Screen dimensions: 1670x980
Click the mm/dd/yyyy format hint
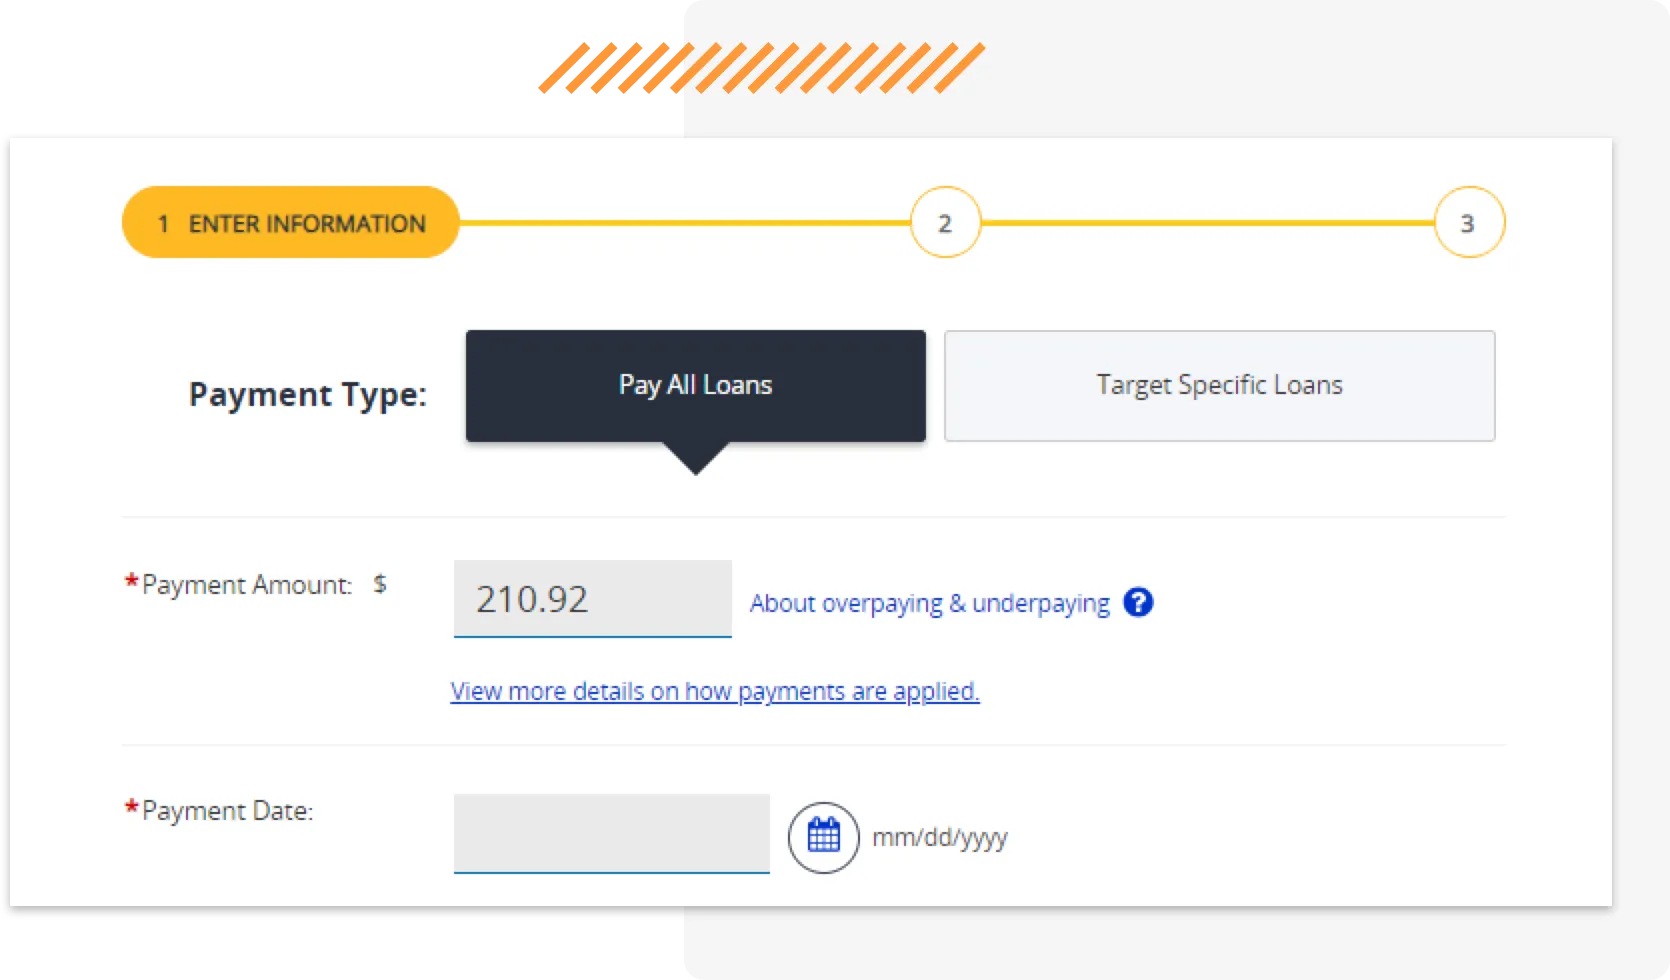pyautogui.click(x=939, y=838)
